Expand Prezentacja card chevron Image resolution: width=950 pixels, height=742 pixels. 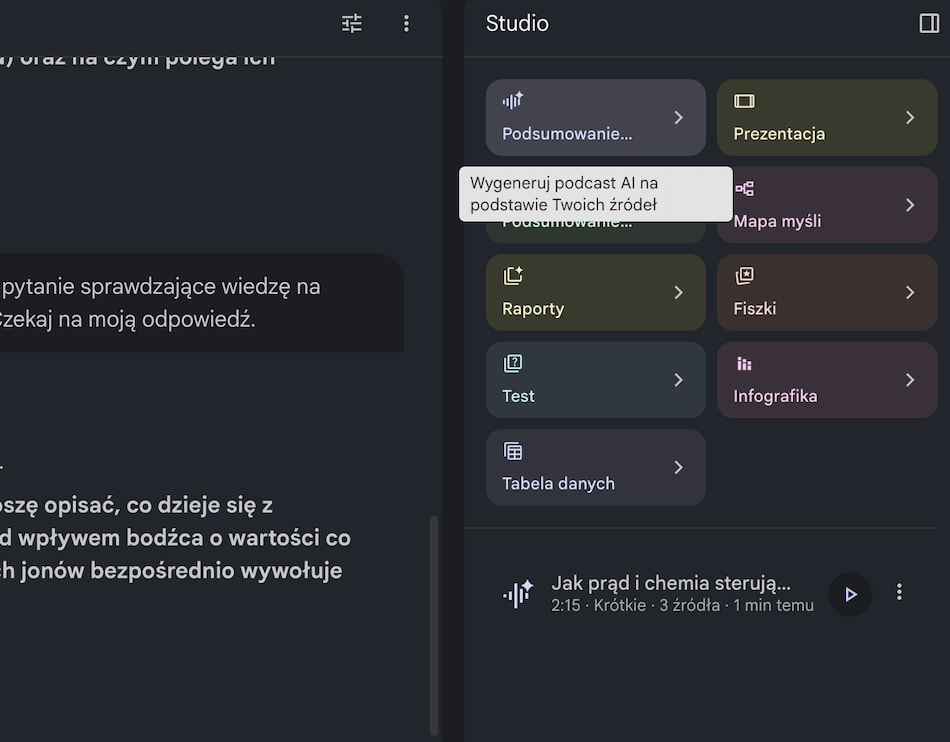click(910, 118)
